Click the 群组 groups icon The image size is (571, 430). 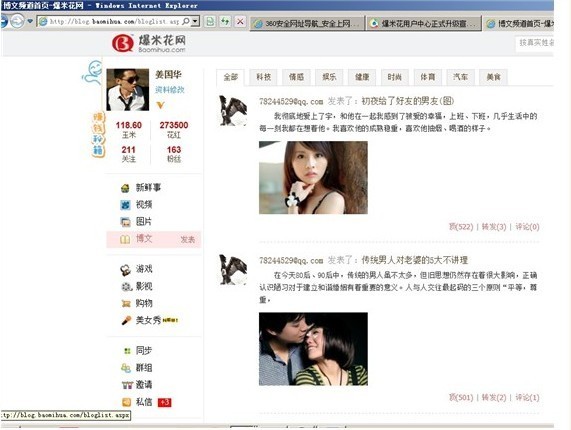pos(126,368)
